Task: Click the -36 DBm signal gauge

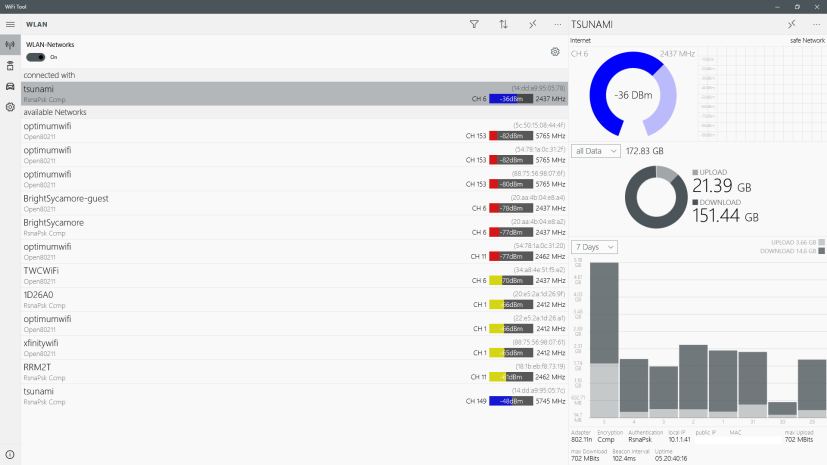Action: 633,95
